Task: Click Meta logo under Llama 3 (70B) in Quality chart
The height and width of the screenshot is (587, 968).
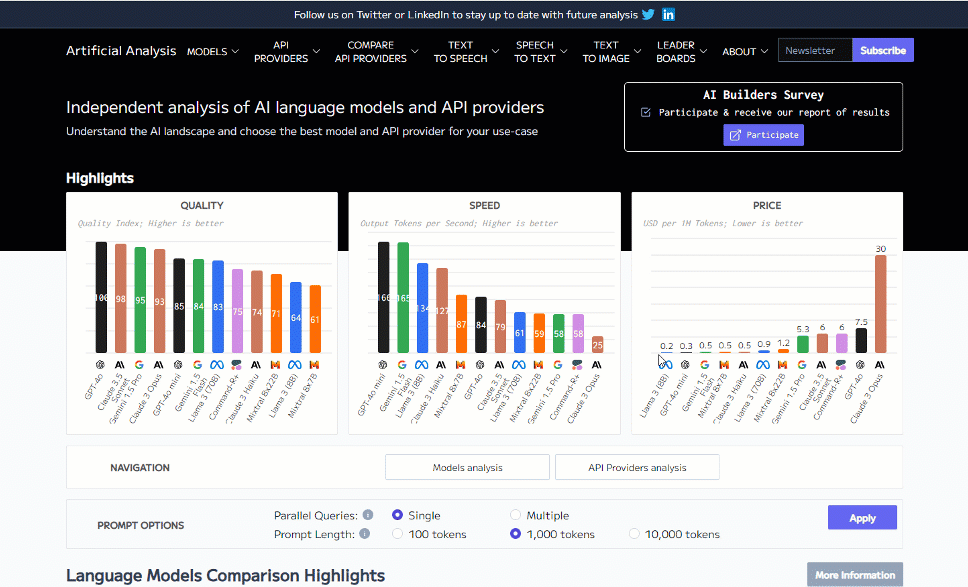Action: click(217, 365)
